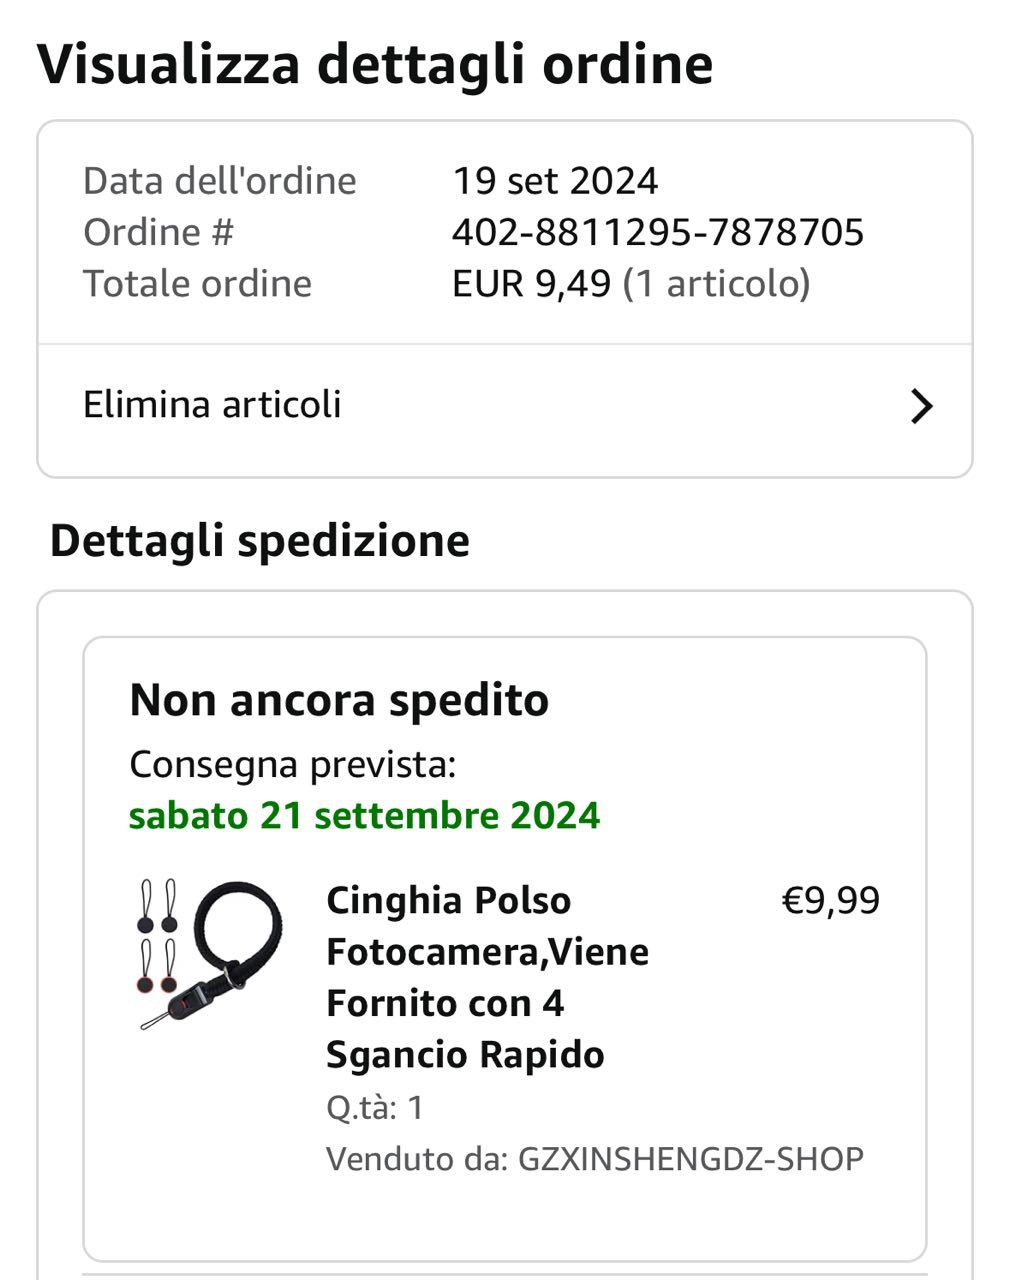Click the order date 19 set 2024

pyautogui.click(x=555, y=181)
